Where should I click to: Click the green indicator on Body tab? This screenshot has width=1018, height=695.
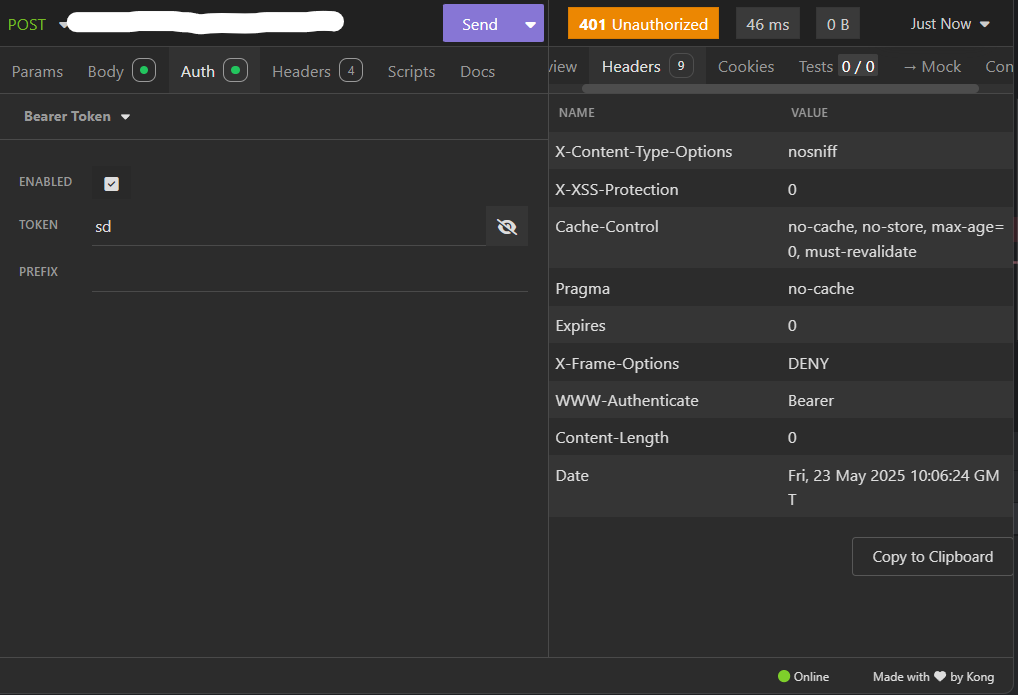[x=144, y=70]
